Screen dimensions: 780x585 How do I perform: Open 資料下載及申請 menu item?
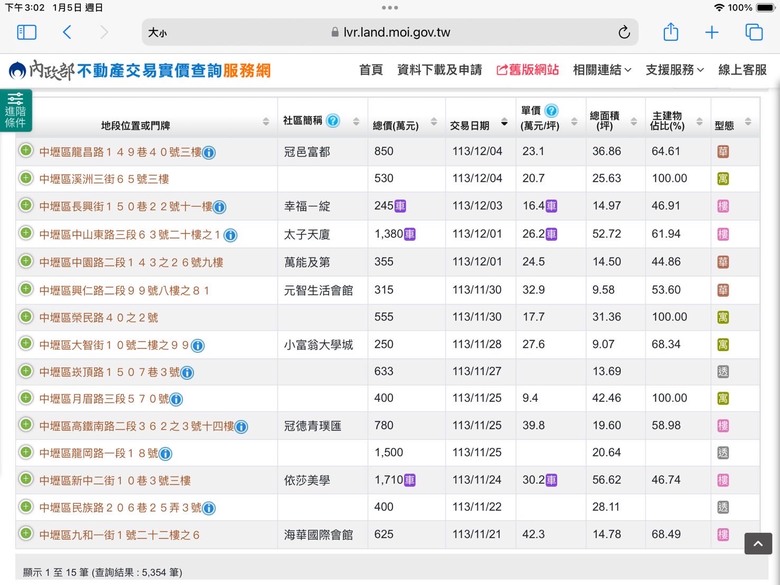pos(439,70)
